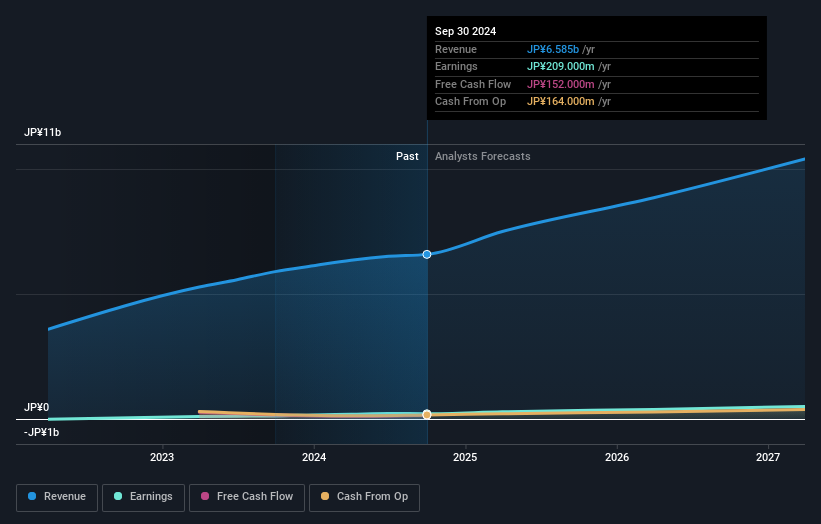Select the 2027 x-axis label
The width and height of the screenshot is (821, 524).
768,457
